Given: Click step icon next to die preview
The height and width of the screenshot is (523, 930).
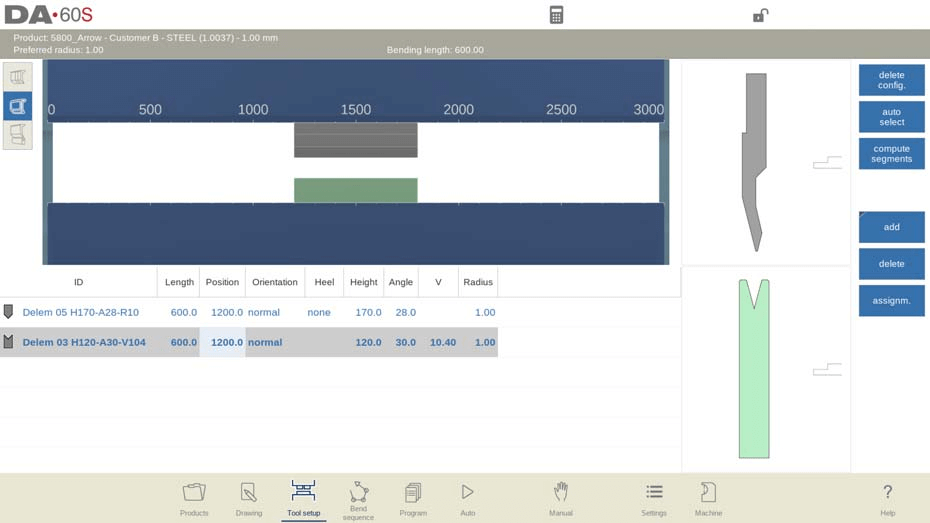Looking at the screenshot, I should tap(826, 370).
